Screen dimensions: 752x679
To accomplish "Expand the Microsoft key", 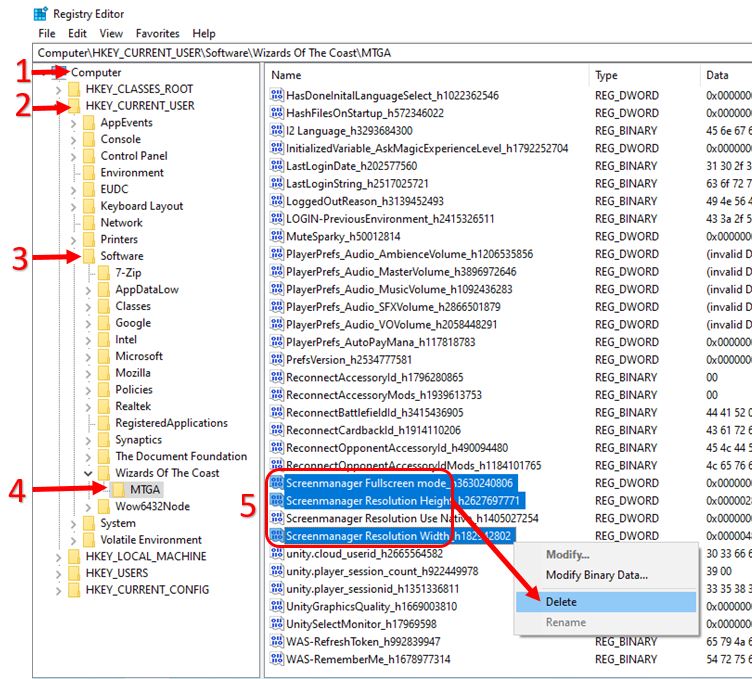I will (x=88, y=357).
